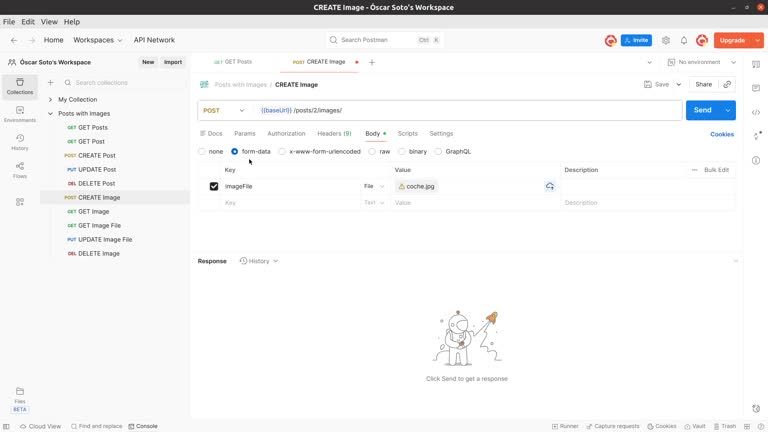Upload coche.jpg to cloud icon

[550, 186]
